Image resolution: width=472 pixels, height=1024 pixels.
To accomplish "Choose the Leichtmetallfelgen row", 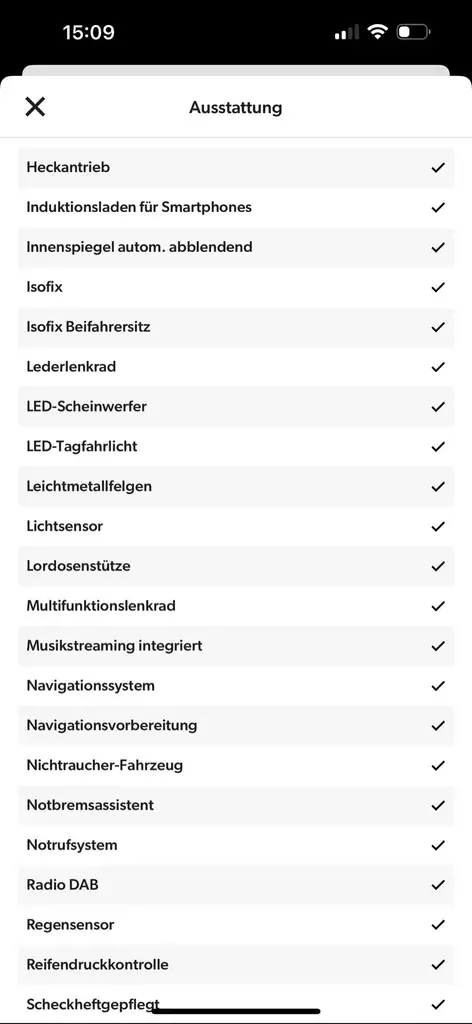I will coord(236,487).
